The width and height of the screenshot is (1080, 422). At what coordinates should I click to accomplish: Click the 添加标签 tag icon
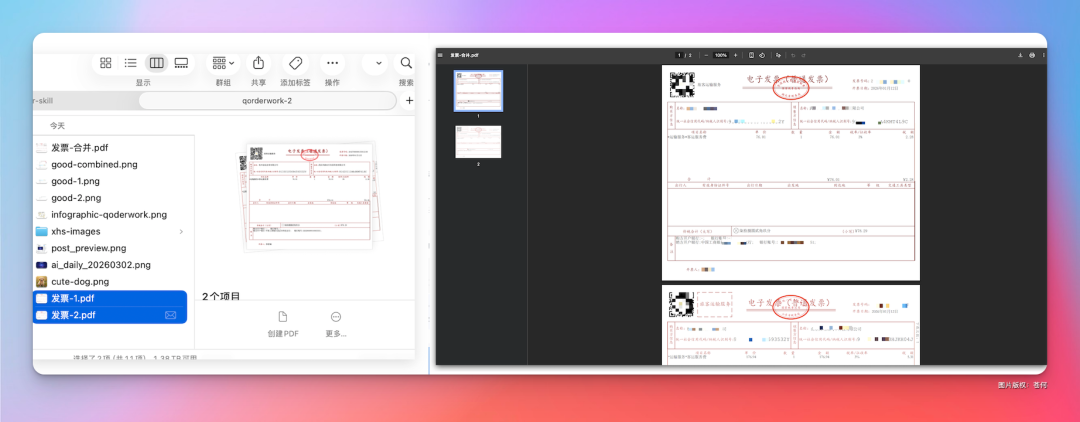(x=295, y=63)
